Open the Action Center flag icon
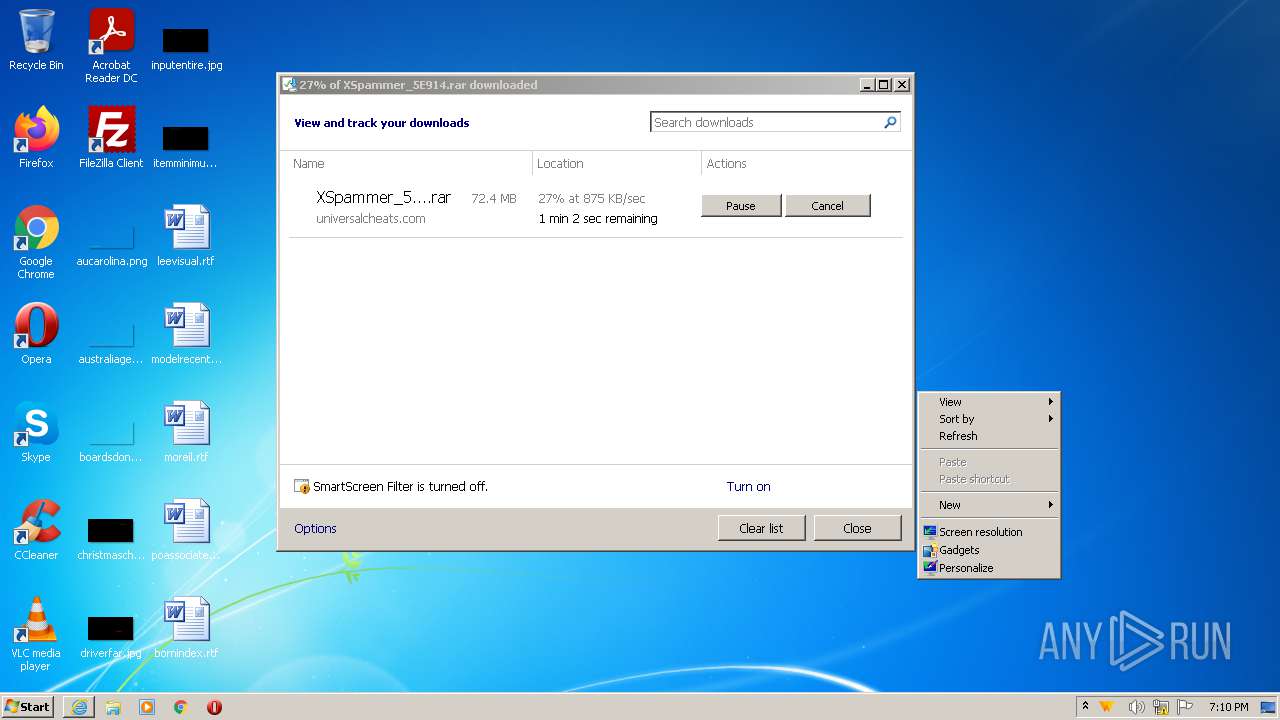1280x720 pixels. pyautogui.click(x=1185, y=707)
